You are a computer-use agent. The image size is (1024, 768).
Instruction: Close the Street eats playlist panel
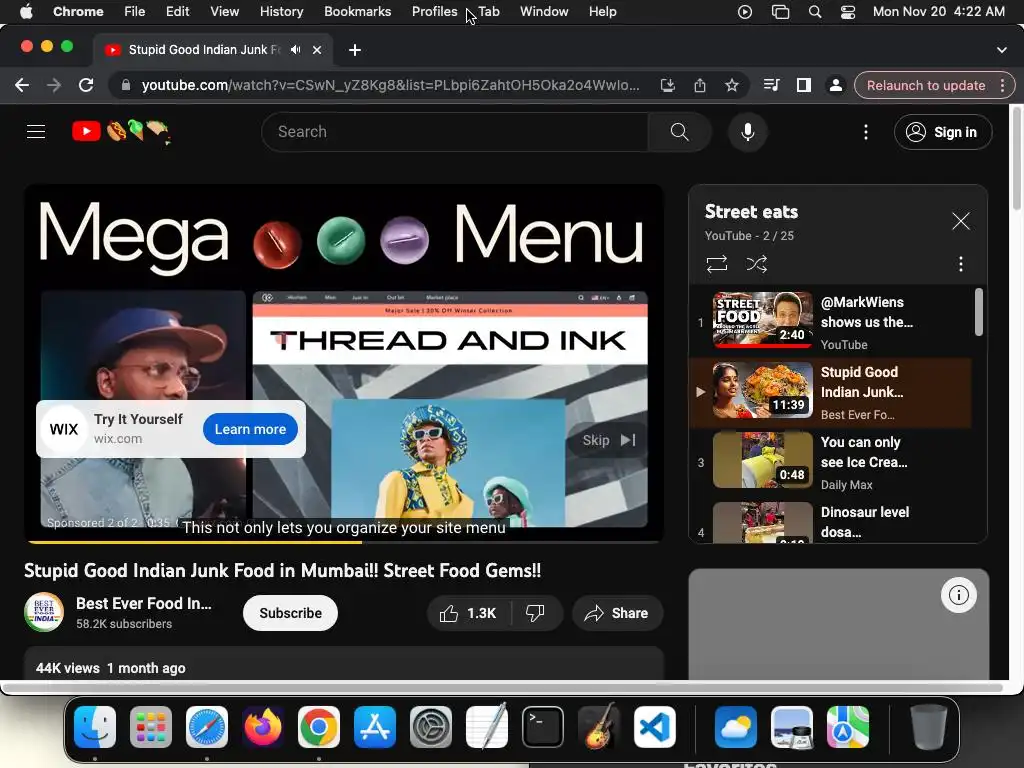(x=961, y=221)
